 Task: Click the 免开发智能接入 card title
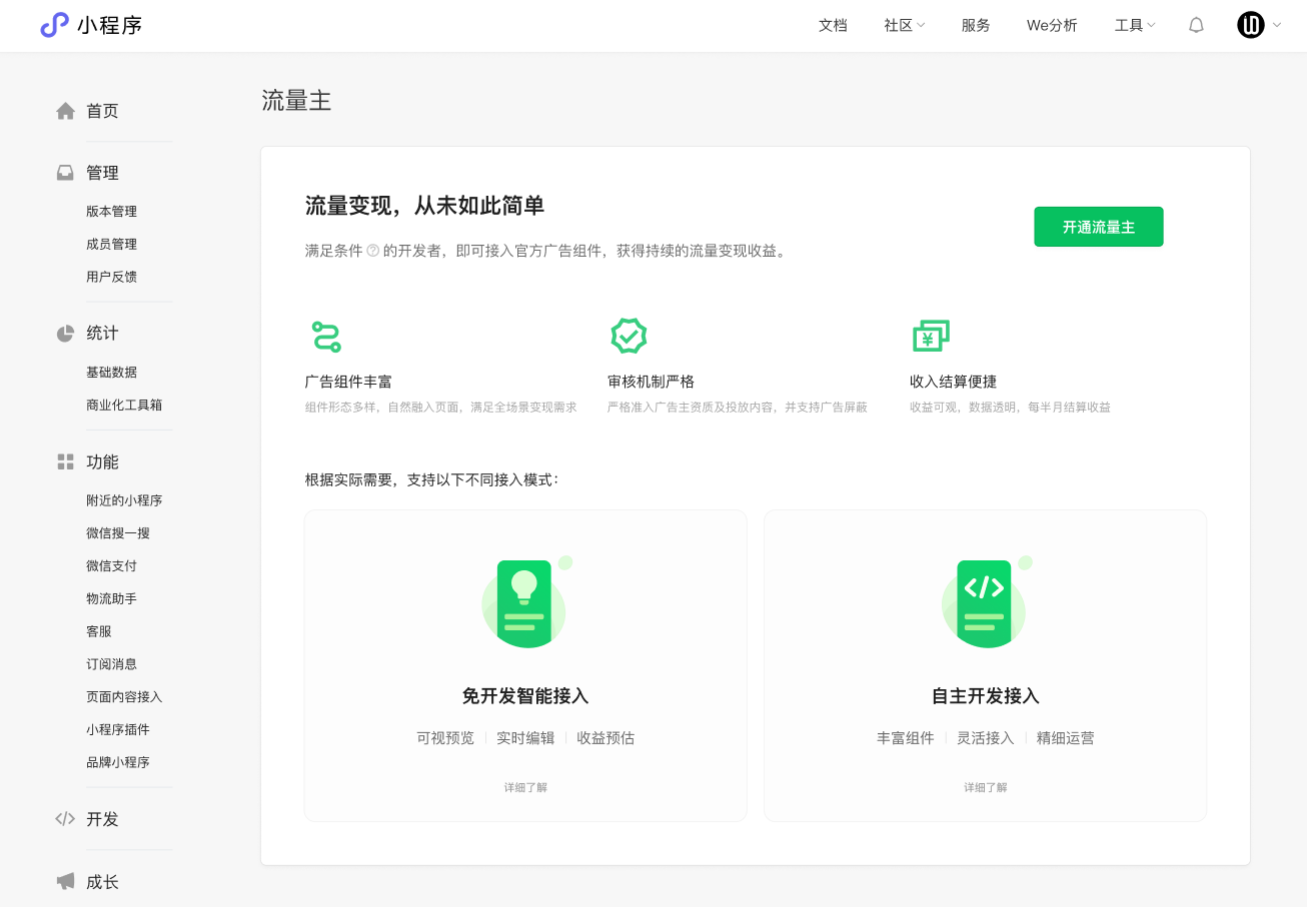click(526, 696)
